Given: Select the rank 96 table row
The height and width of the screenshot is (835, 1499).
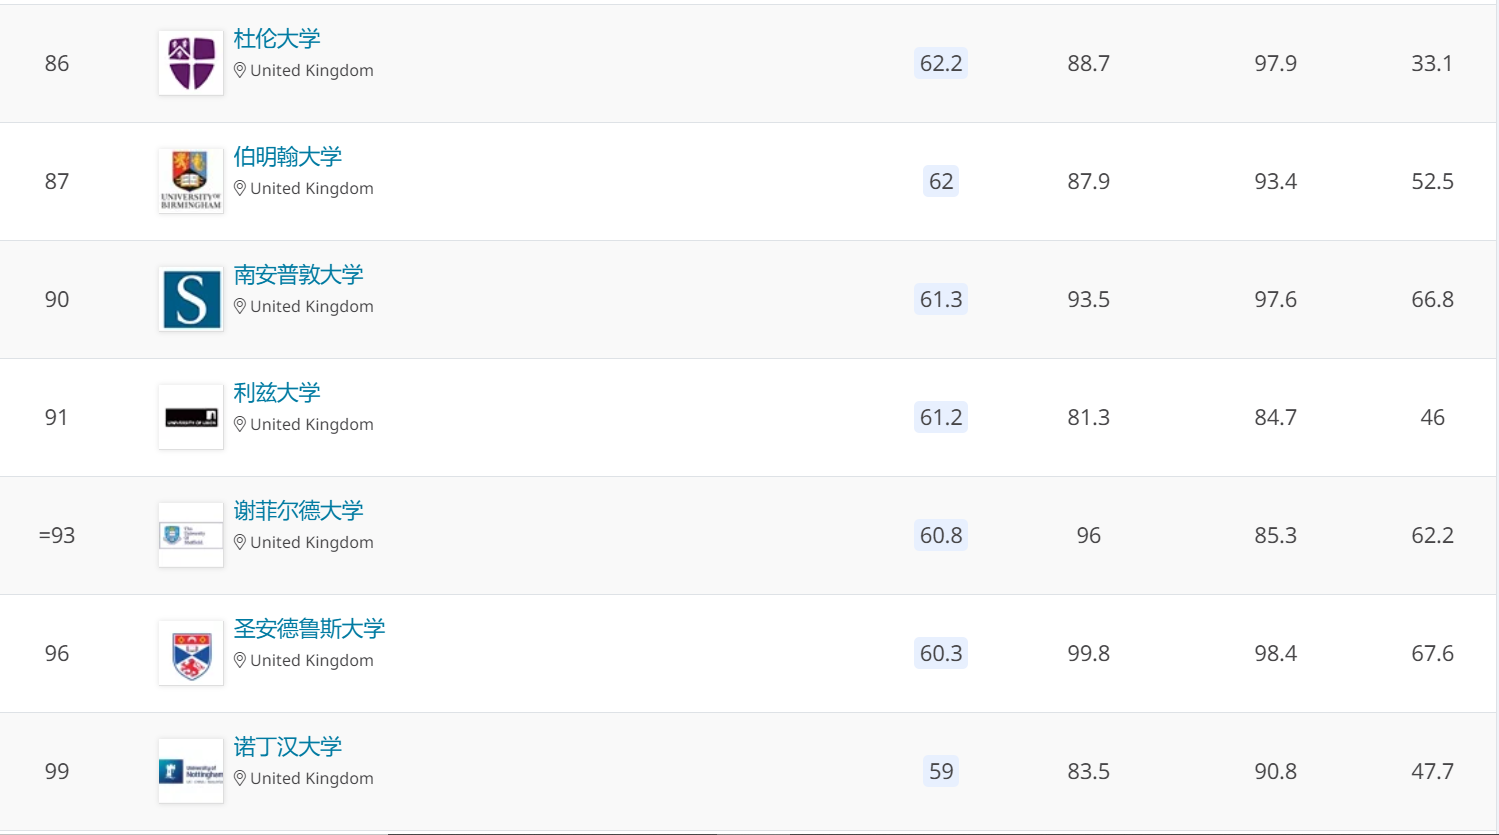Looking at the screenshot, I should [x=748, y=653].
